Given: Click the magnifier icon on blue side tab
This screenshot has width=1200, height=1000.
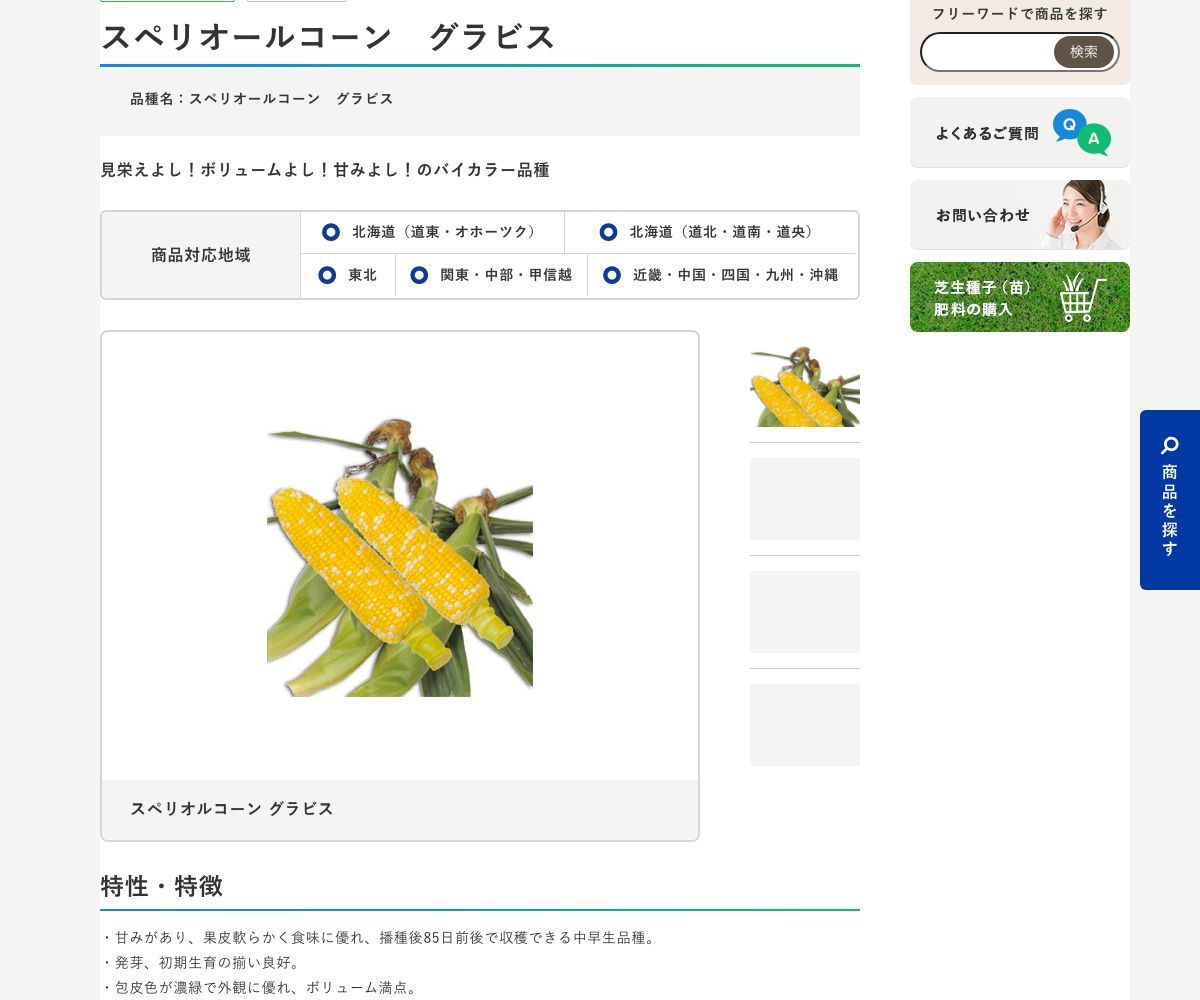Looking at the screenshot, I should point(1170,446).
